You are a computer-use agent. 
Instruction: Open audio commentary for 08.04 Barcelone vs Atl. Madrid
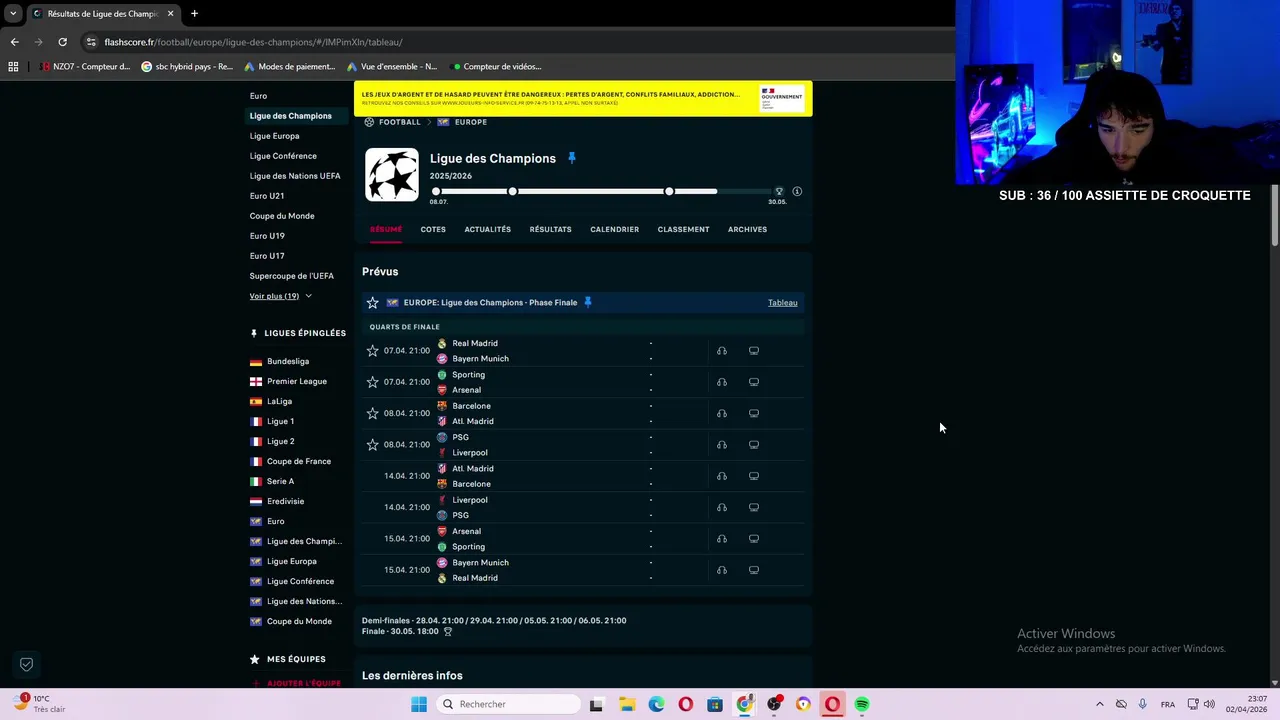[722, 413]
